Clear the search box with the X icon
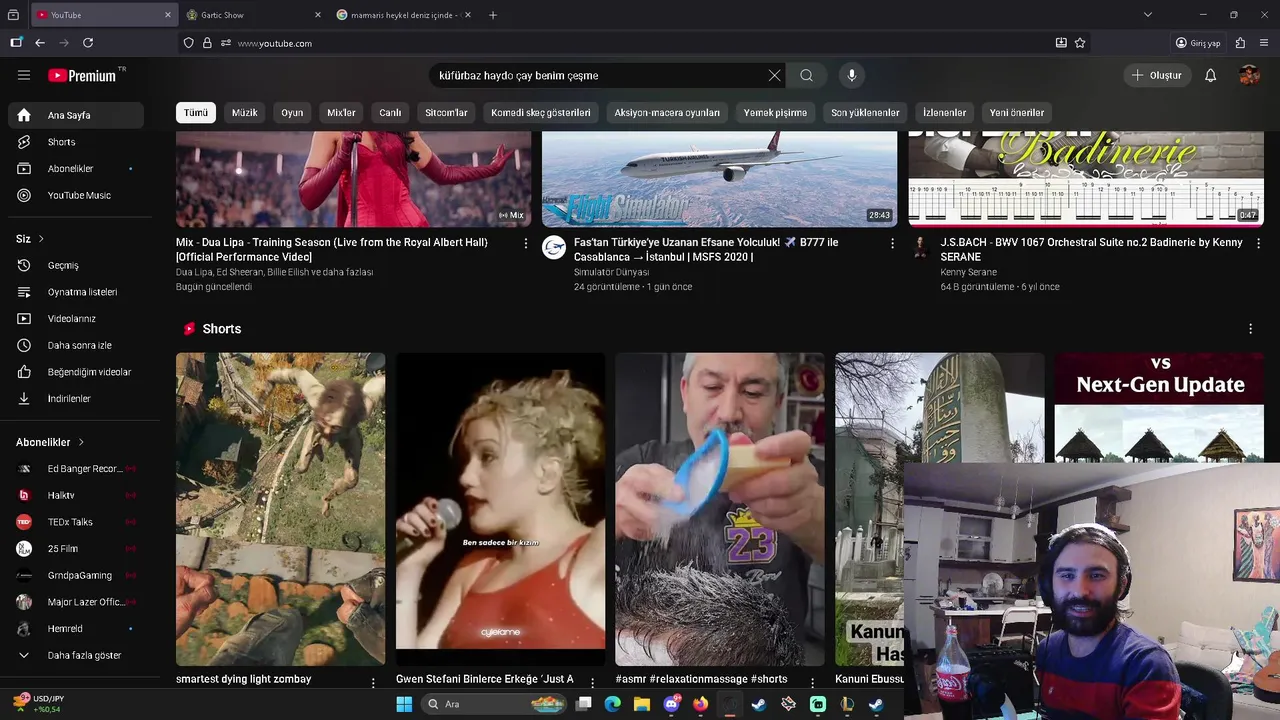The width and height of the screenshot is (1280, 720). 774,75
